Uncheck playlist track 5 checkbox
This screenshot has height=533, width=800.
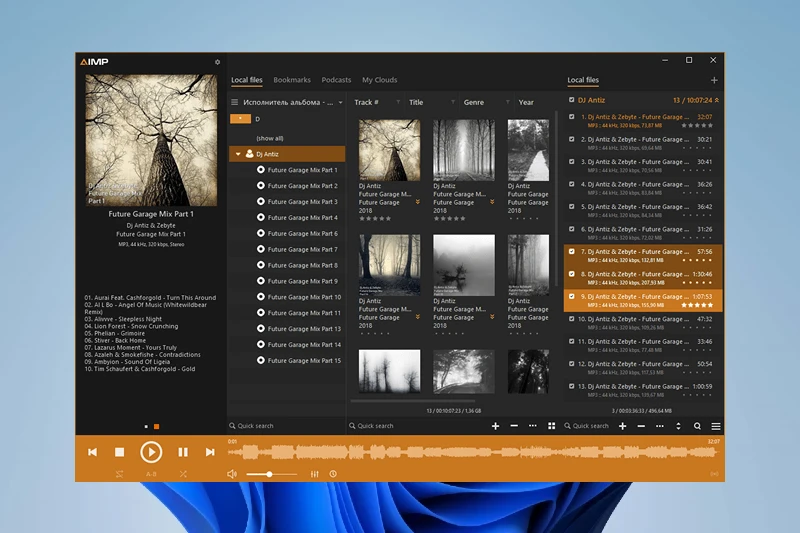click(x=571, y=206)
